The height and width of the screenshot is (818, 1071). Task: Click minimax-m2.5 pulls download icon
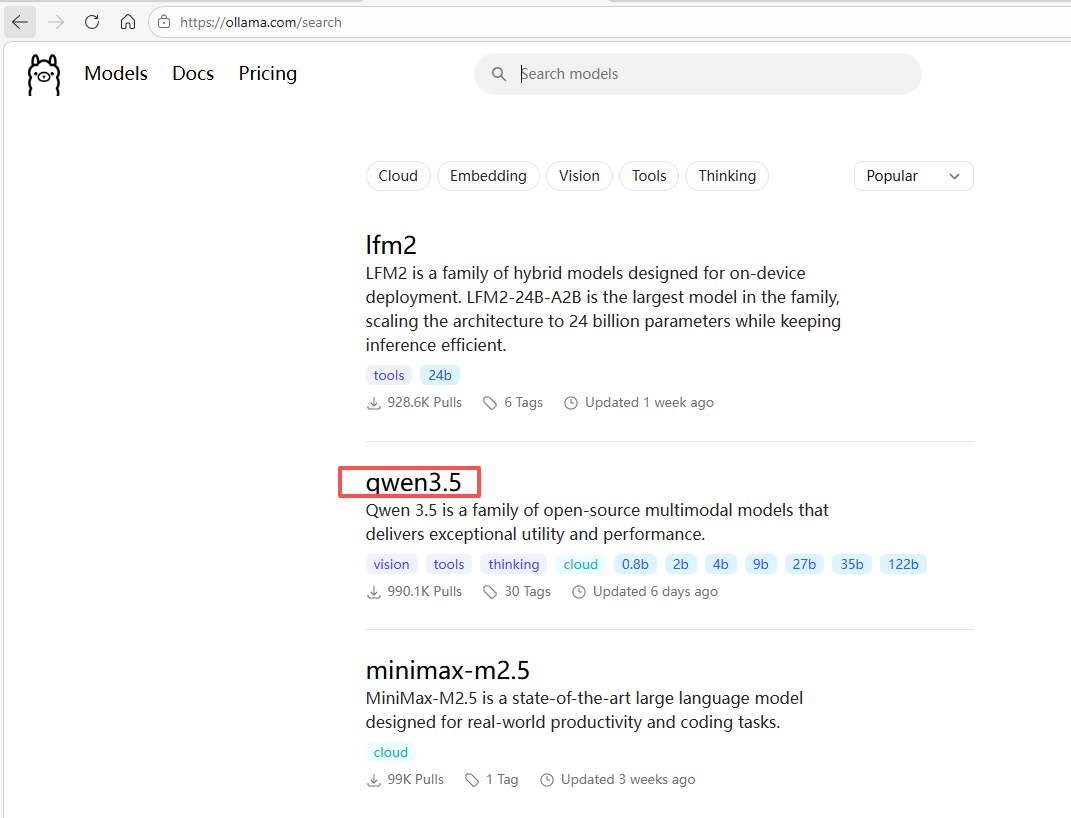point(374,780)
